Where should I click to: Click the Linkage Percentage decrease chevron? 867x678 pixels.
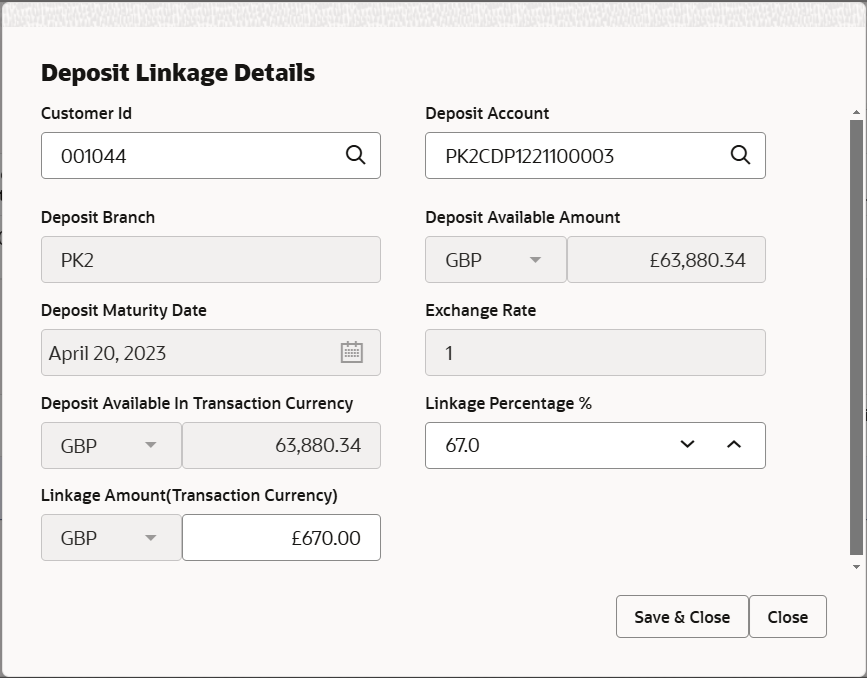coord(687,445)
